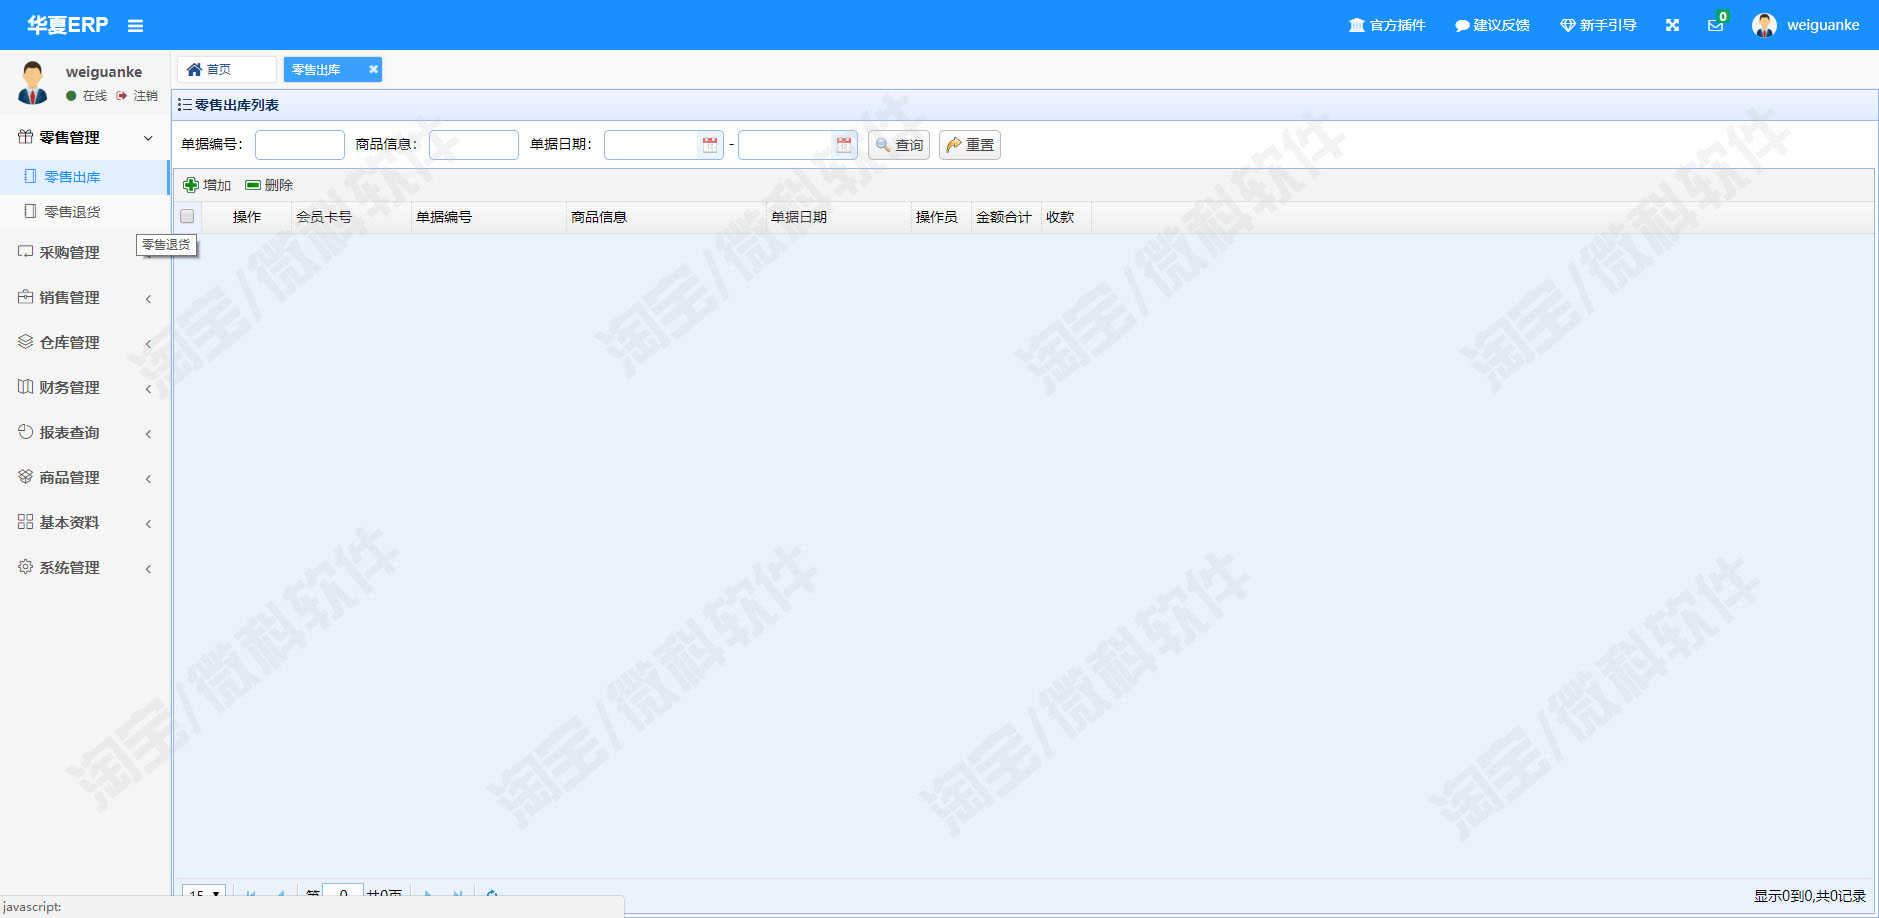Close the 零售出库 tab

click(x=373, y=69)
